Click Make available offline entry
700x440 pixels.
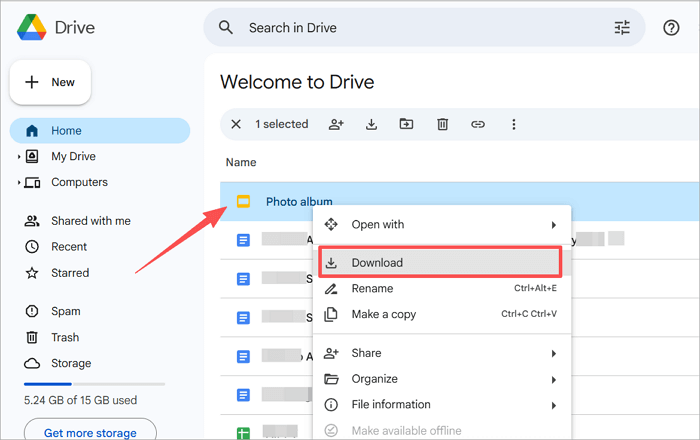click(x=442, y=430)
